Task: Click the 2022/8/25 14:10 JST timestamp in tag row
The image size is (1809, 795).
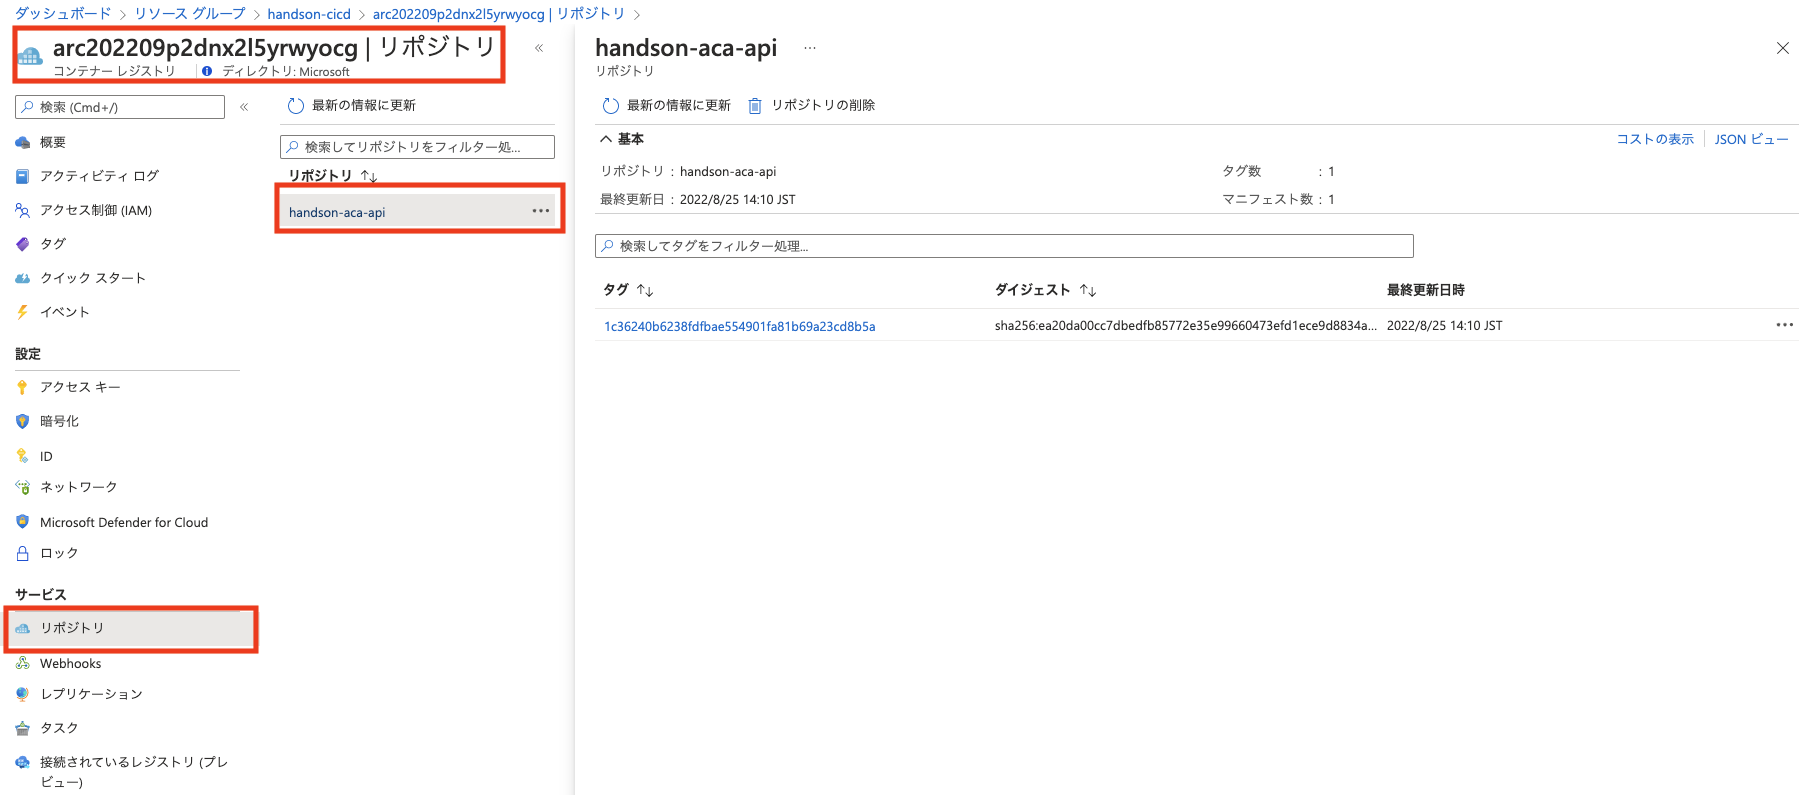Action: pos(1444,326)
